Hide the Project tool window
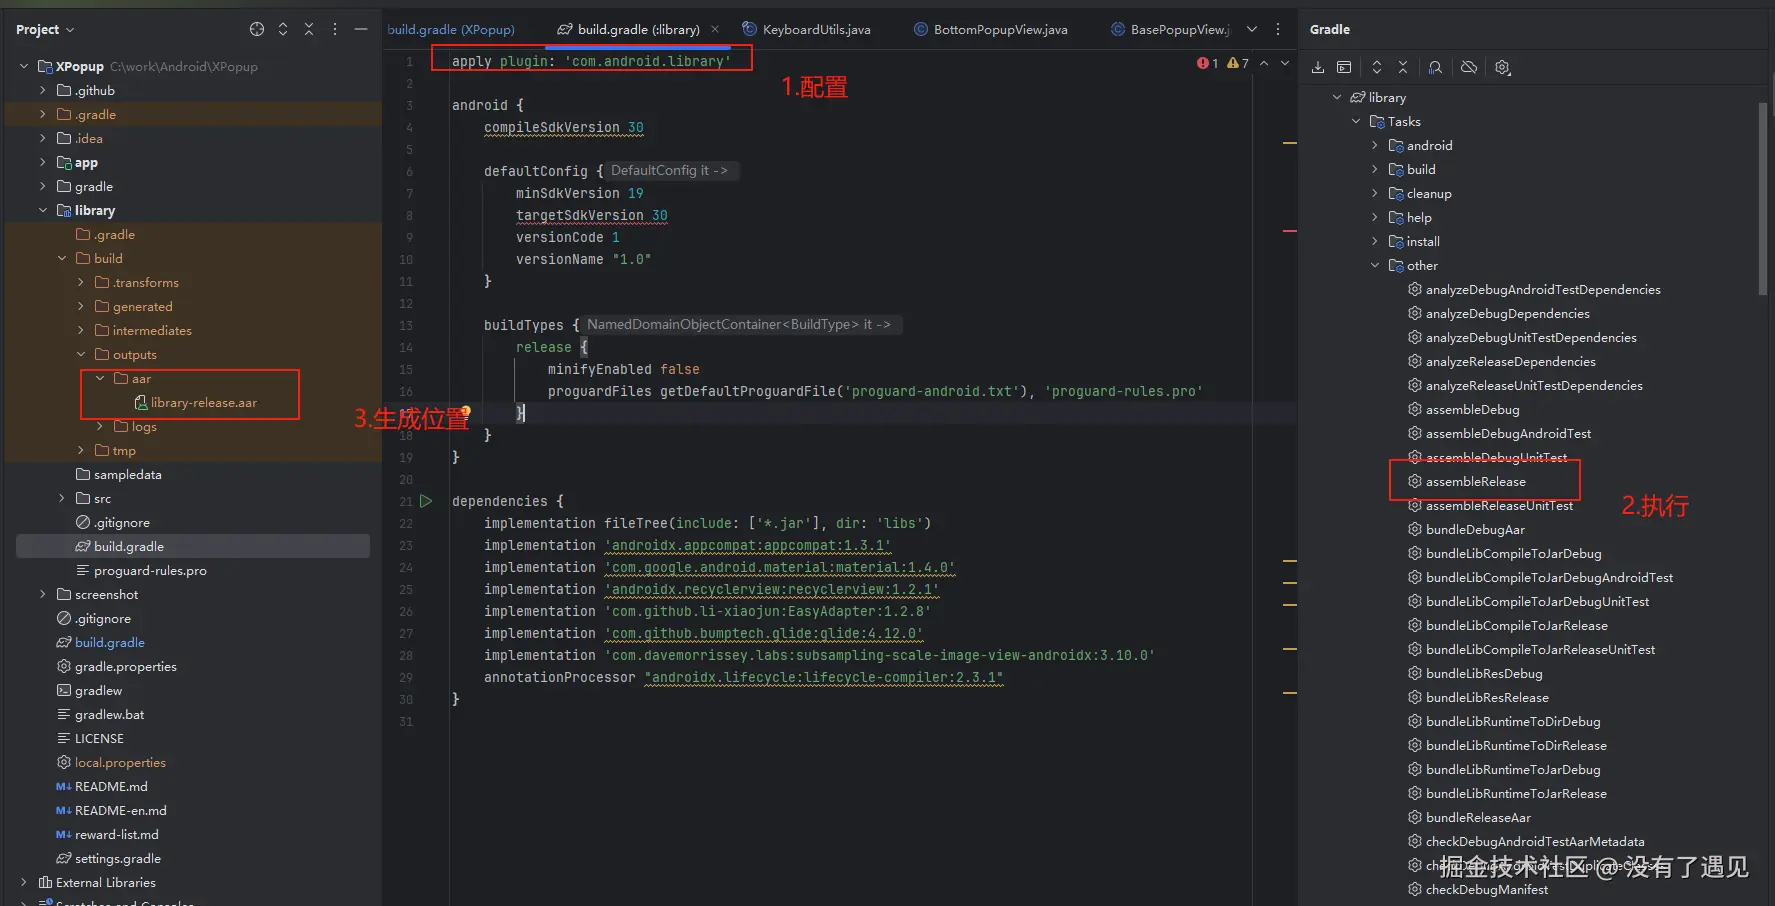1775x906 pixels. 361,29
